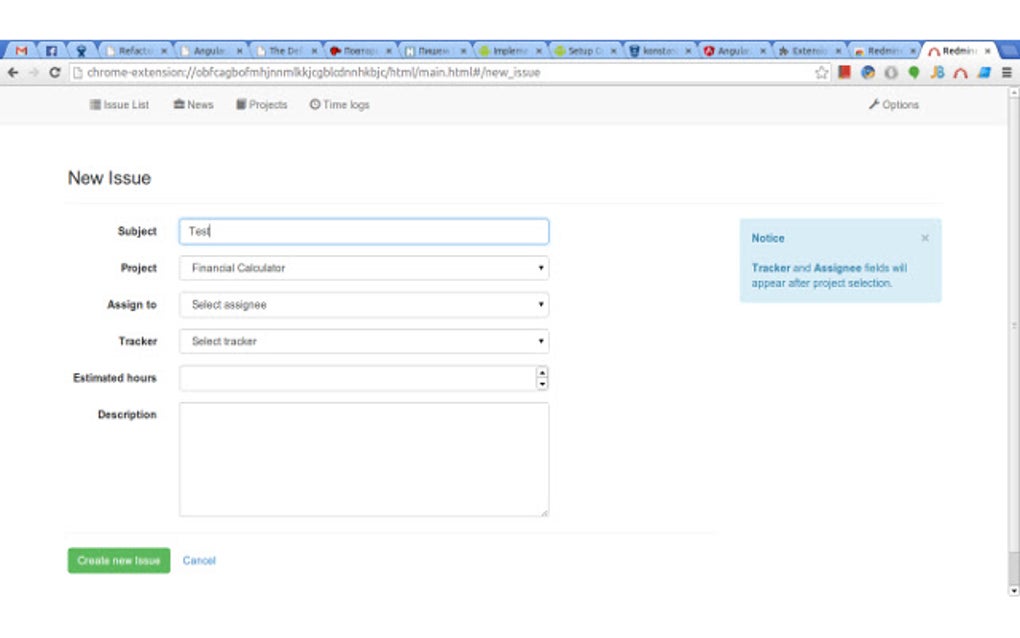1020x638 pixels.
Task: Open Time logs
Action: click(x=340, y=104)
